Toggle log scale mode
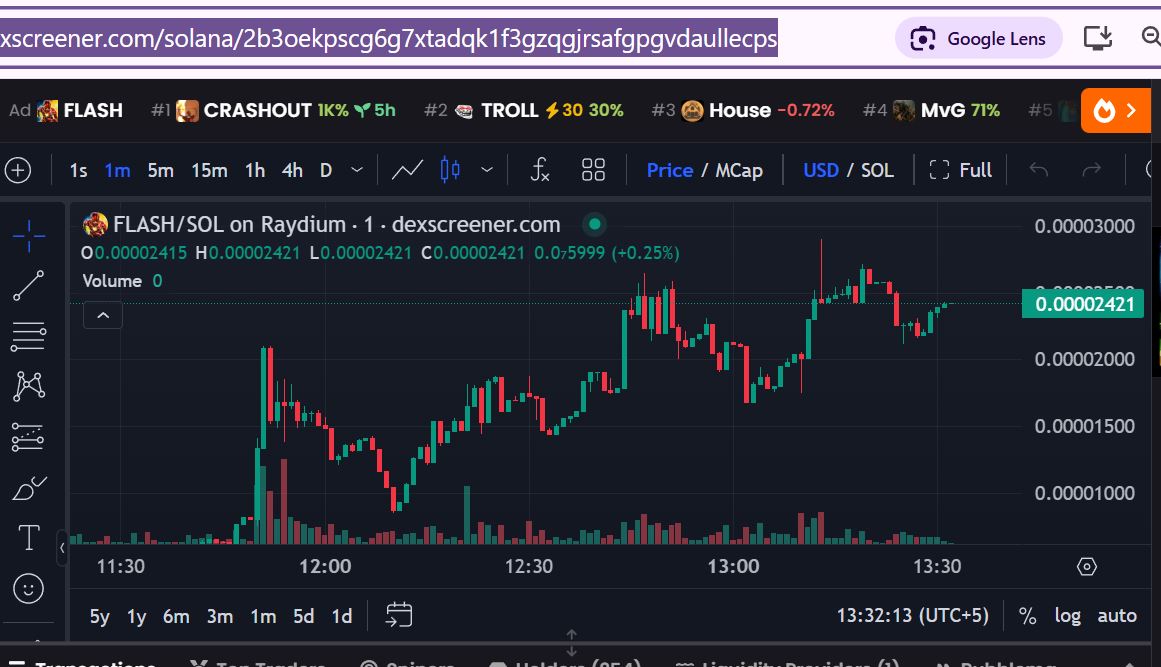 coord(1068,616)
